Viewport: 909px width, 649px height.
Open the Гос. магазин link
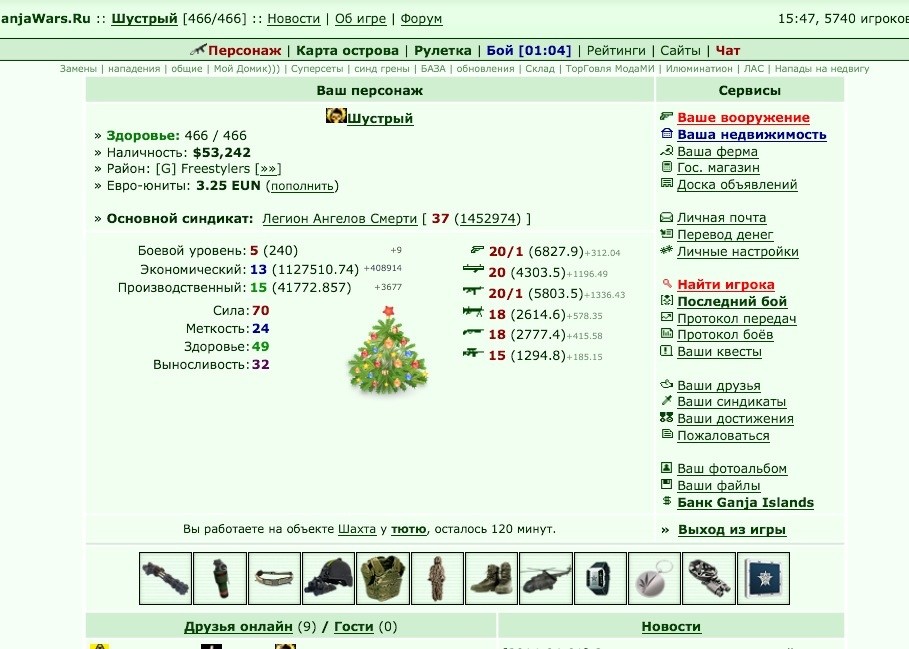pos(718,168)
